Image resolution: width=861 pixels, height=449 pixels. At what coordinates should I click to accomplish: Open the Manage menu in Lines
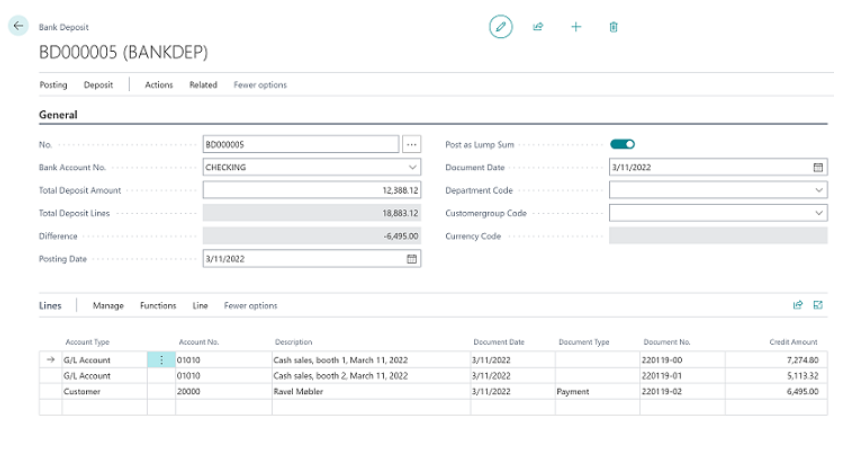click(108, 306)
